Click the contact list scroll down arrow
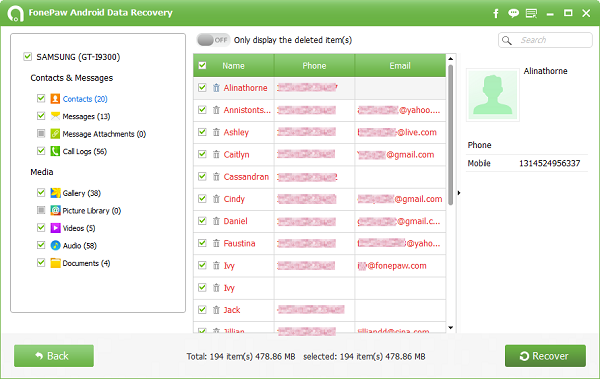The image size is (600, 379). point(450,328)
